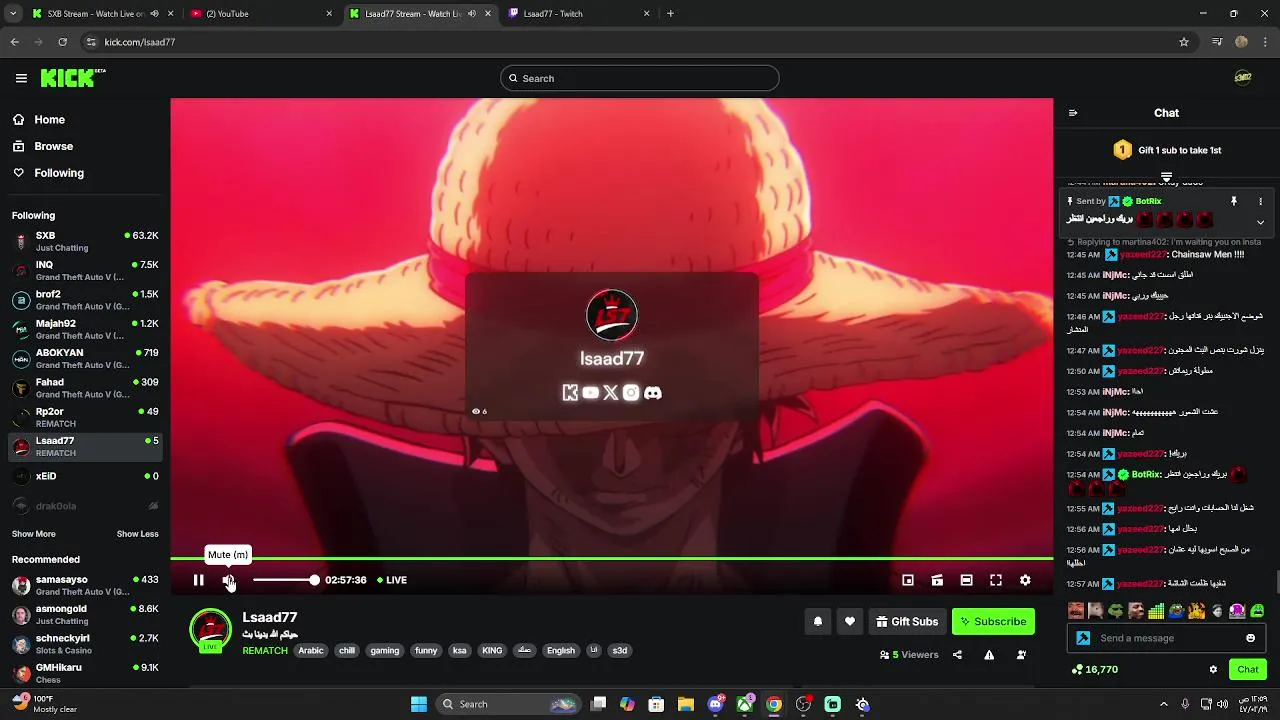
Task: Expand the gift leaderboard handle
Action: click(x=1166, y=177)
